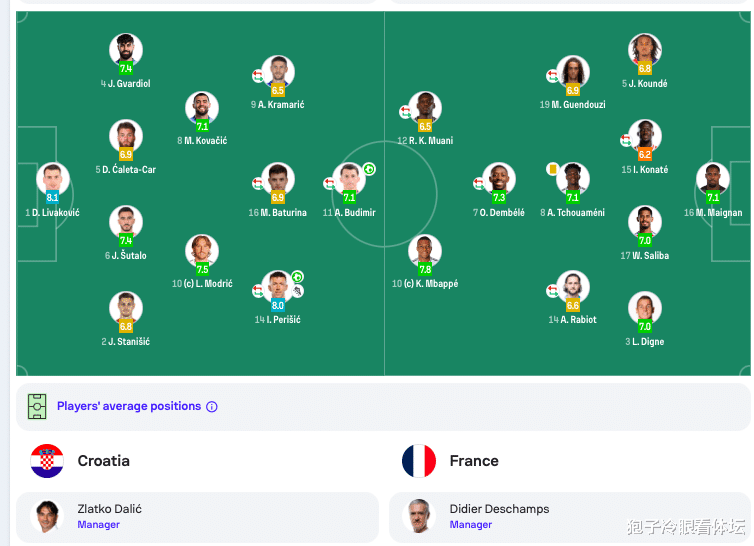Image resolution: width=754 pixels, height=546 pixels.
Task: Open Players' average positions link
Action: pos(129,406)
